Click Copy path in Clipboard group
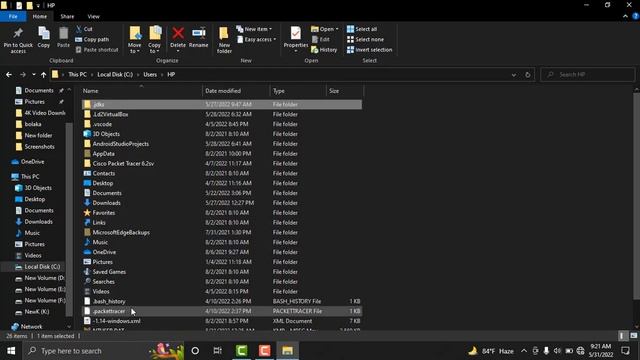 (92, 40)
